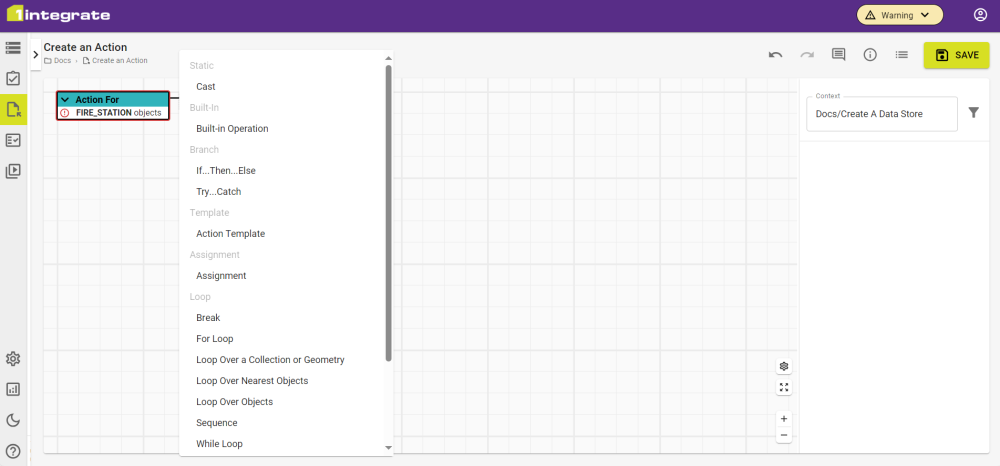Click the Docs breadcrumb link
Viewport: 1000px width, 466px height.
coord(62,61)
